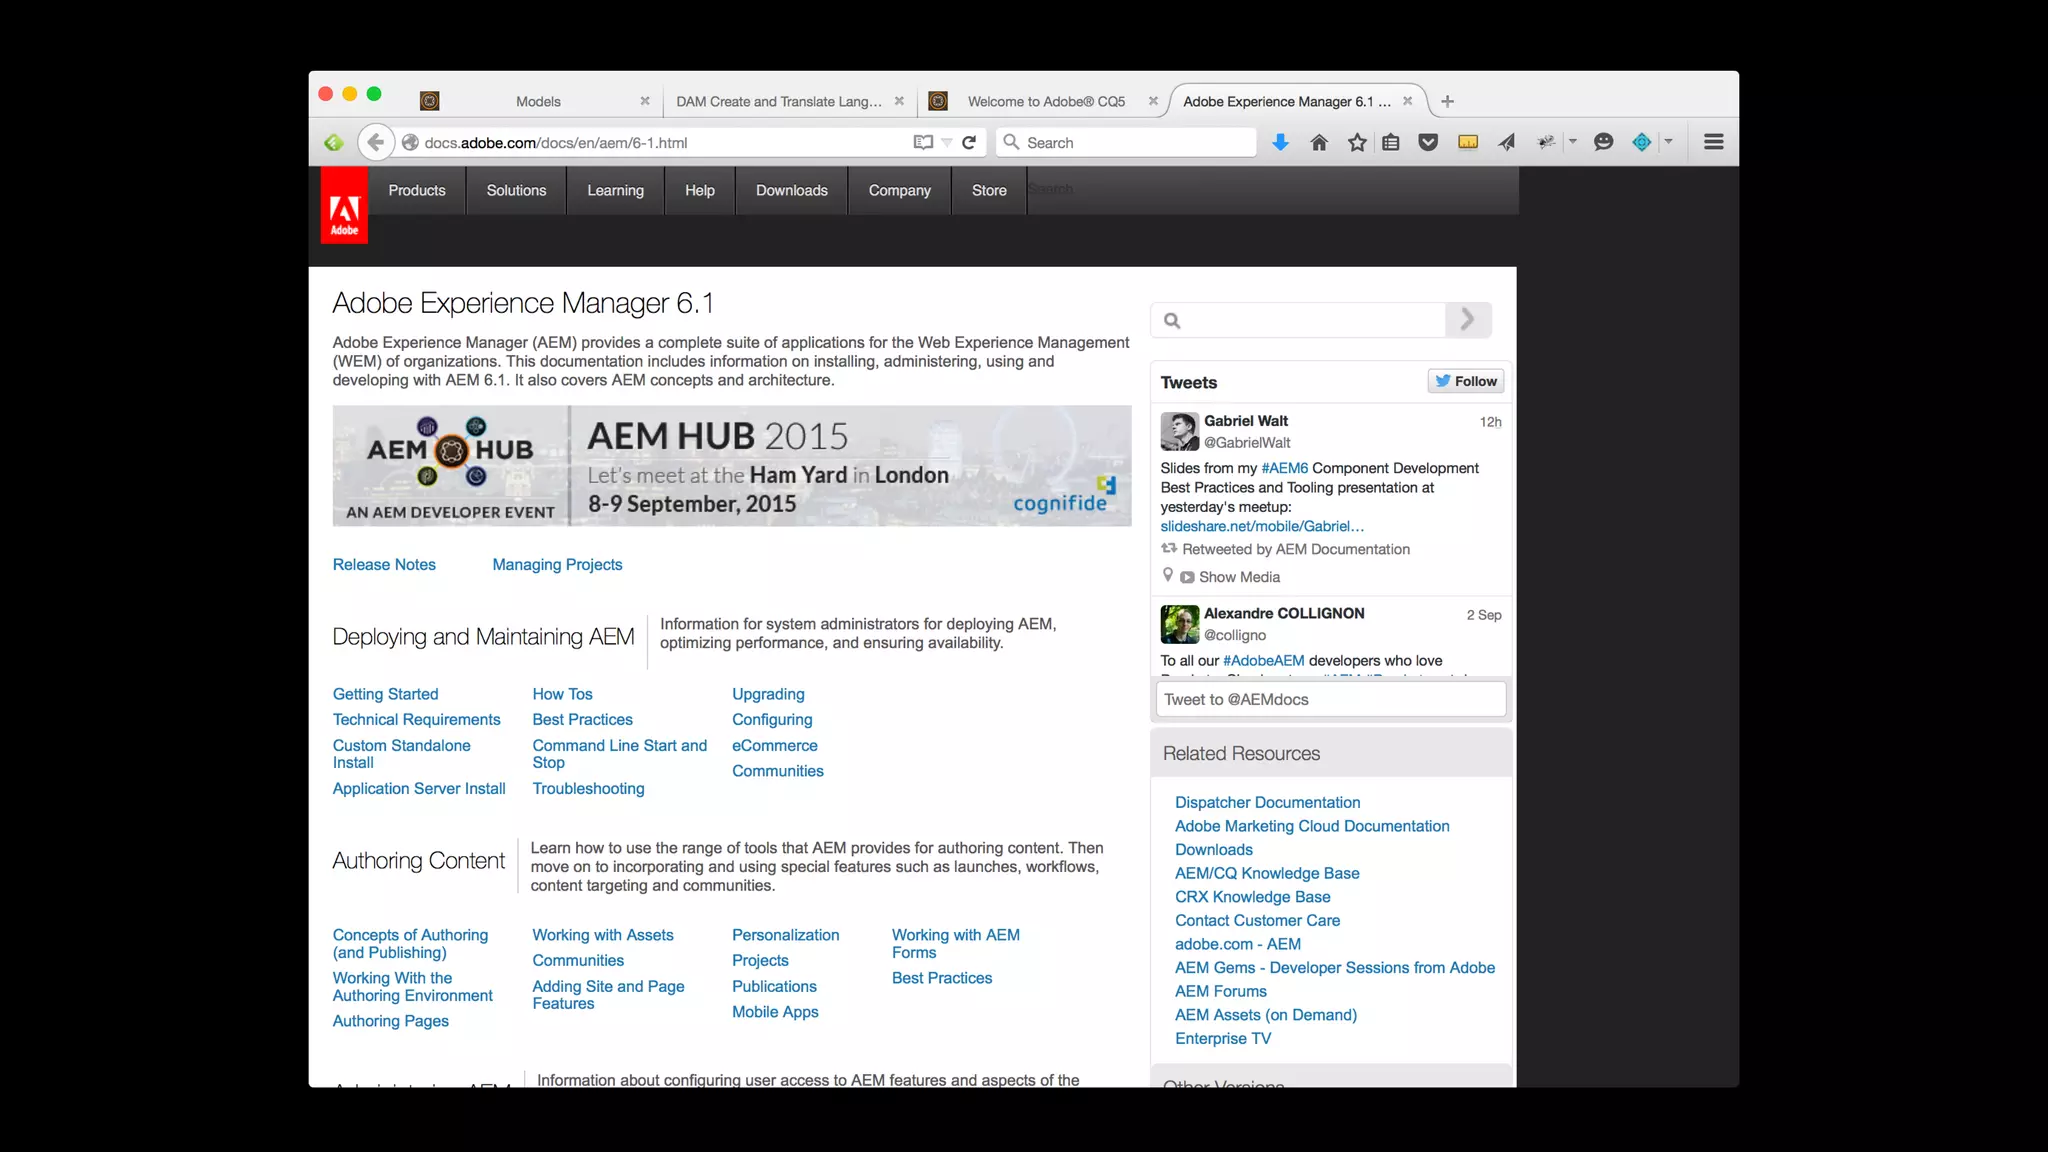Switch to the Welcome to Adobe CQ5 tab

[1045, 101]
